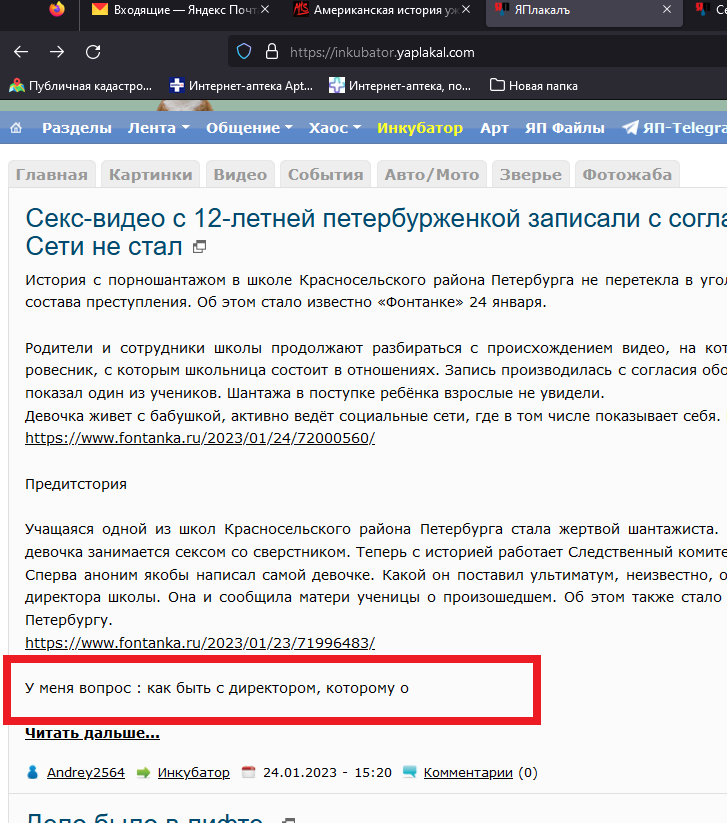Open the Firefox icon at tab bar start
Screen dimensions: 727x823
point(57,9)
